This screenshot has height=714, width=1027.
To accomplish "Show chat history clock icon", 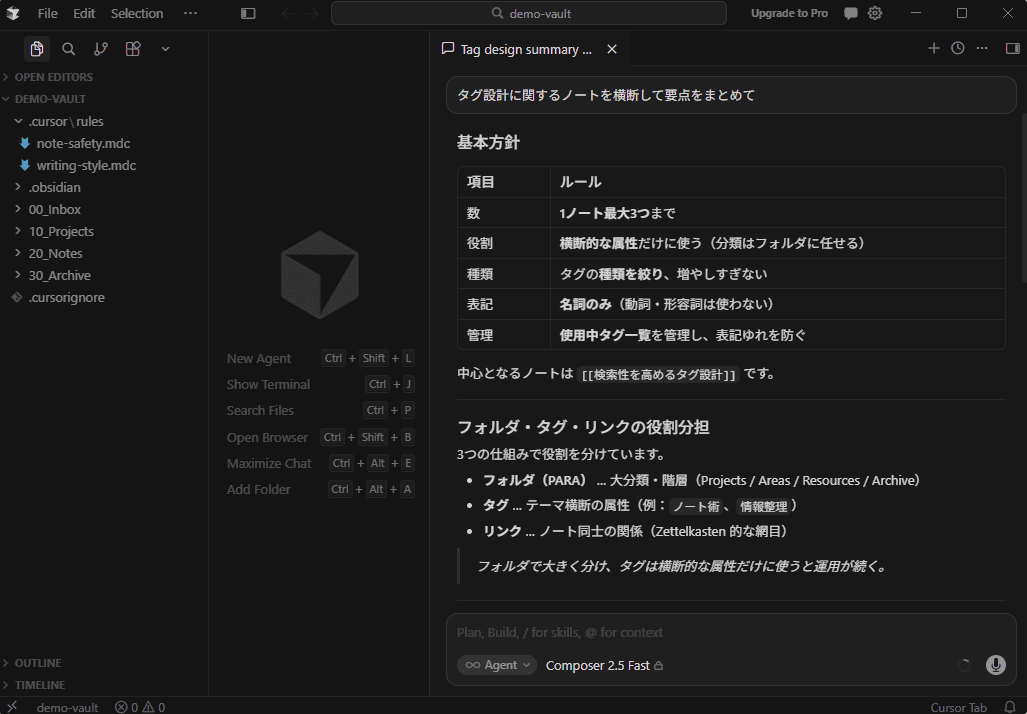I will [958, 48].
